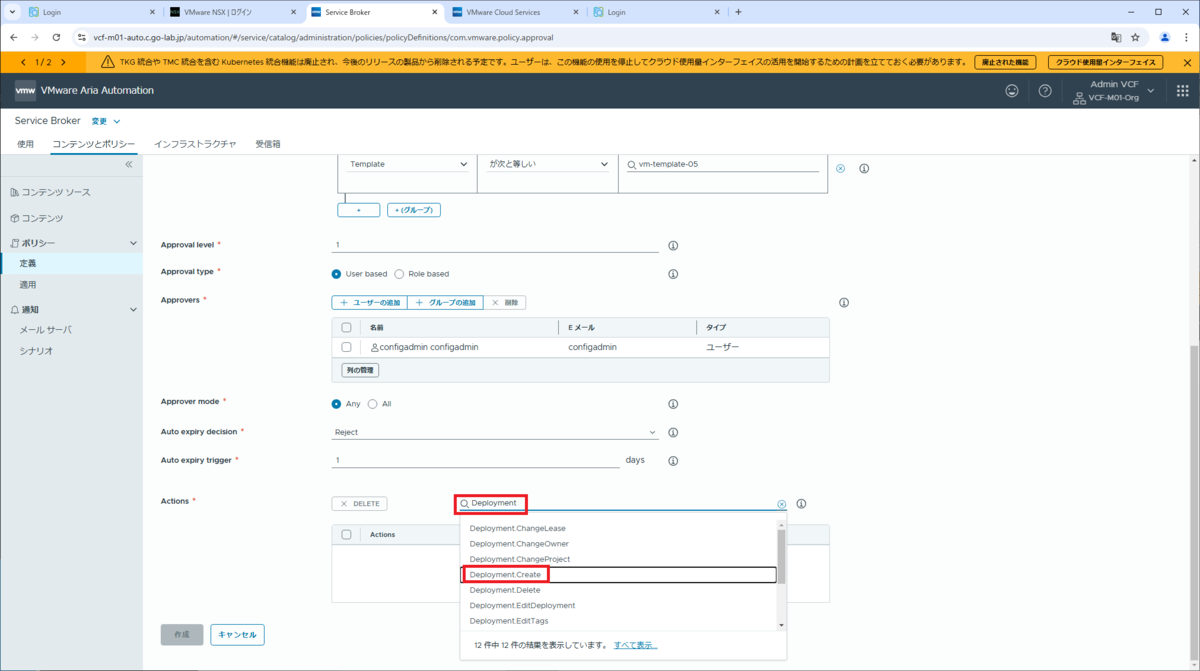Show info icon for Actions

[x=801, y=504]
